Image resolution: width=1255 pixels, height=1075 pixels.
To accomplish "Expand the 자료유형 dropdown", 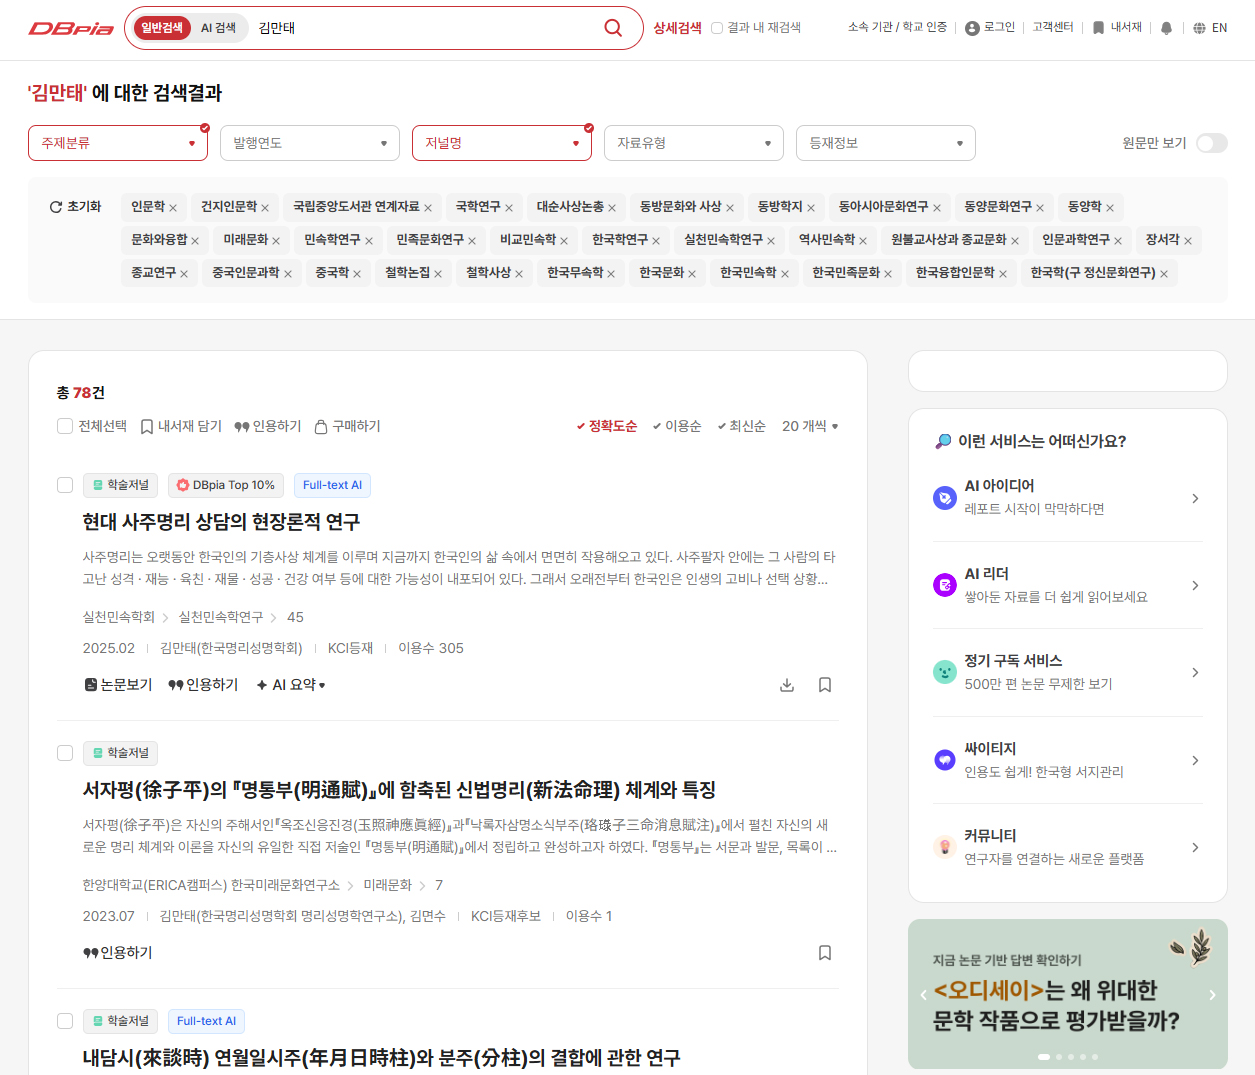I will [694, 143].
